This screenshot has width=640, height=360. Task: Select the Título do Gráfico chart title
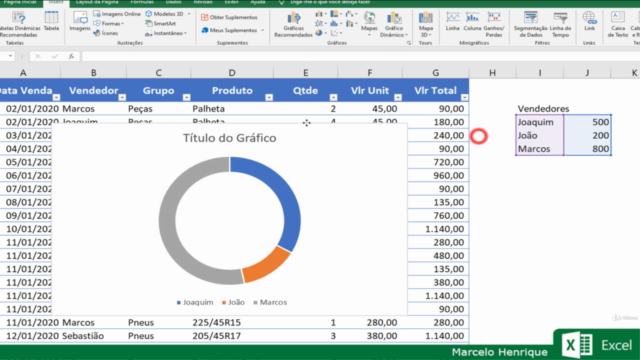pos(229,138)
